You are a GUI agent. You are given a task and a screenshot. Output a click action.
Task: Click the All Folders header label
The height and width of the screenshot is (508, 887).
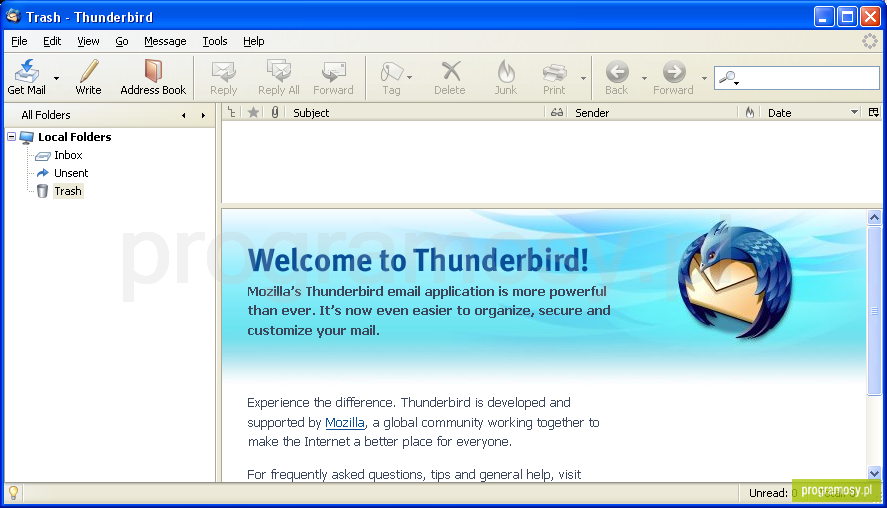(46, 115)
